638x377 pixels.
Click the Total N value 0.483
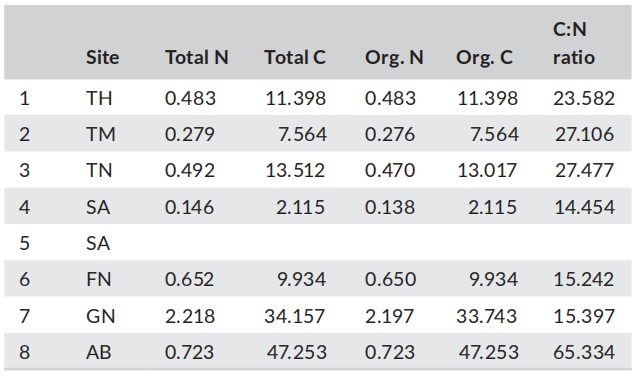coord(190,98)
